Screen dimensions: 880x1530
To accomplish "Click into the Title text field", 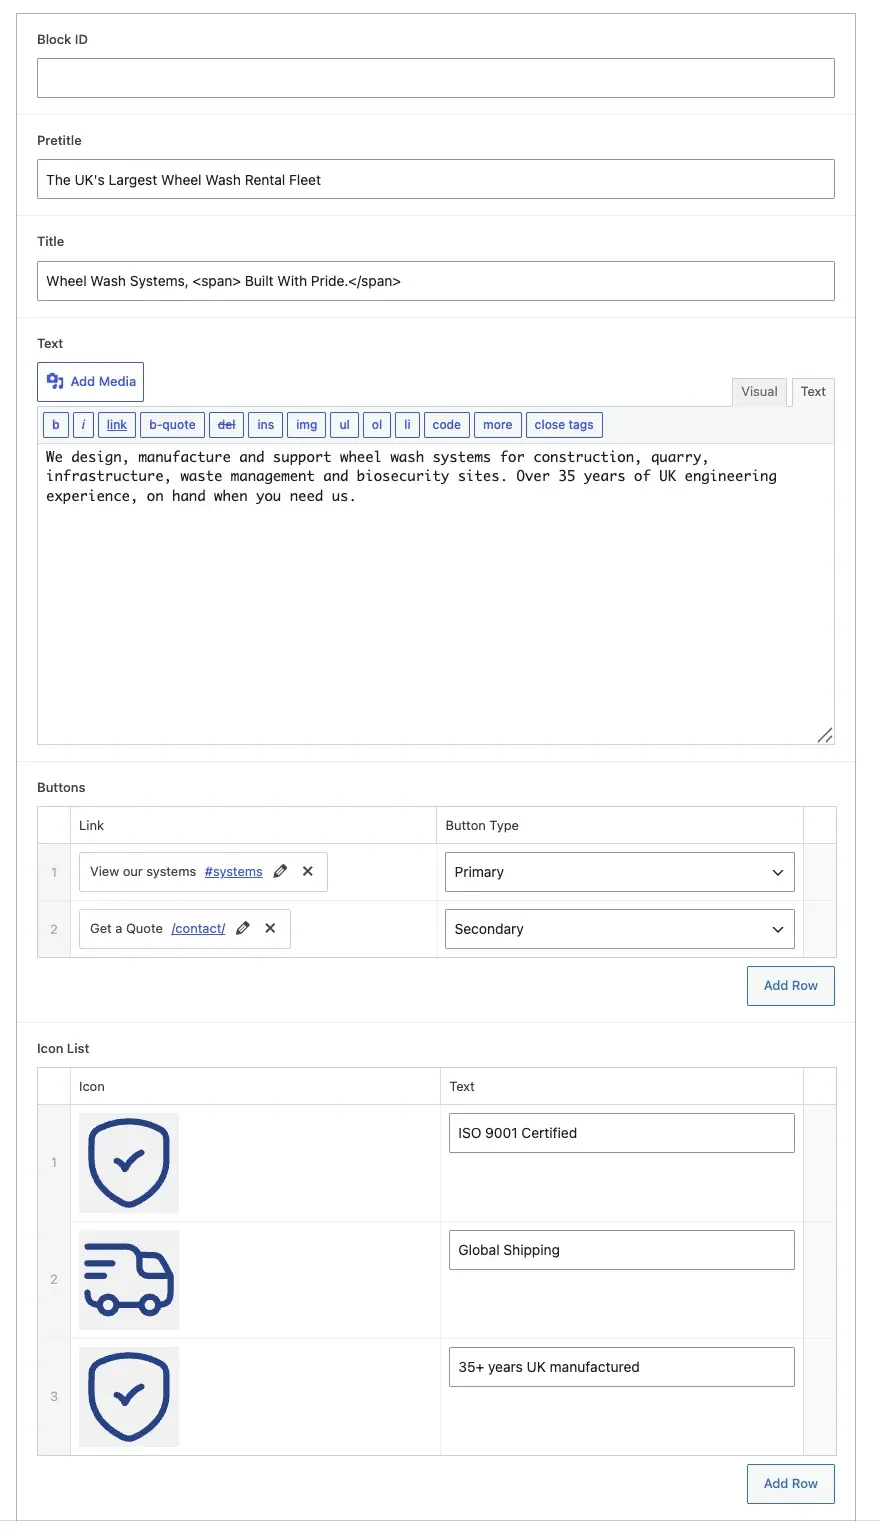I will pos(436,281).
